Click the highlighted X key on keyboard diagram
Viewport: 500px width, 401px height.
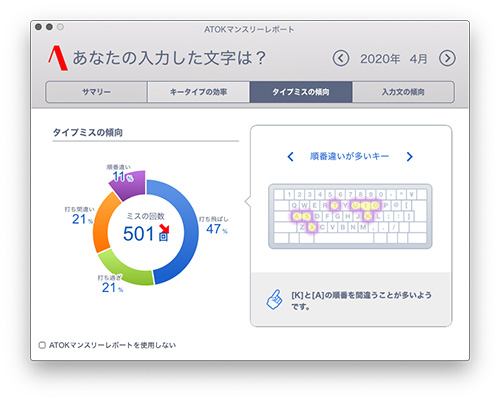pos(312,227)
